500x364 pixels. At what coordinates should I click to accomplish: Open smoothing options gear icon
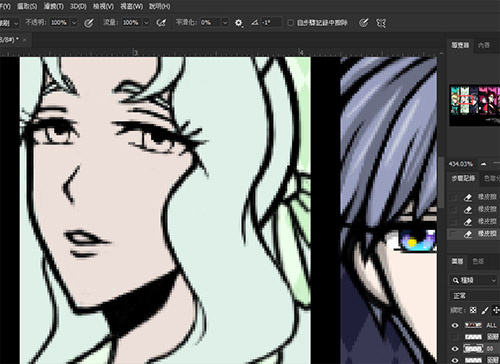click(x=239, y=23)
